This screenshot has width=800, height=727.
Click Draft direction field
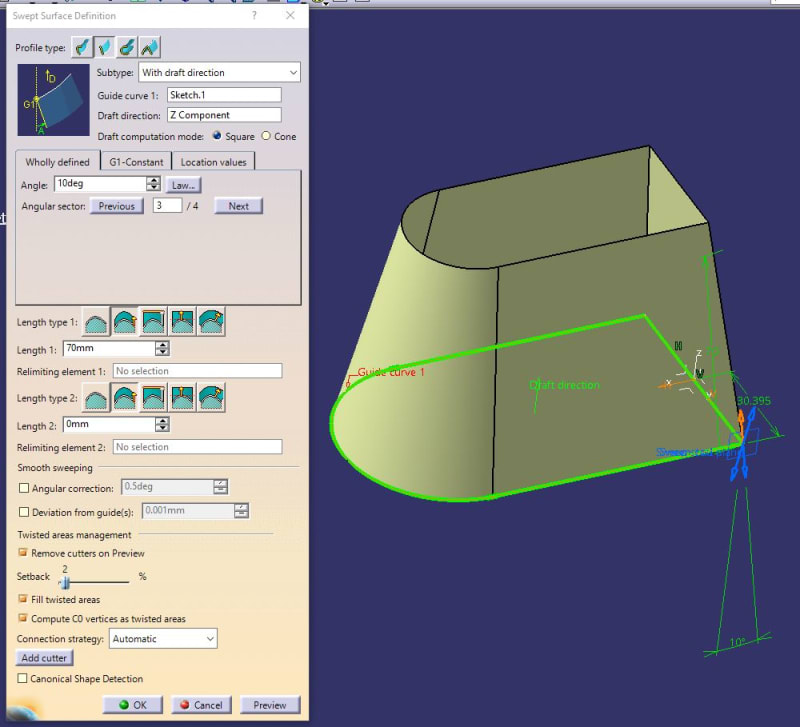pyautogui.click(x=224, y=115)
